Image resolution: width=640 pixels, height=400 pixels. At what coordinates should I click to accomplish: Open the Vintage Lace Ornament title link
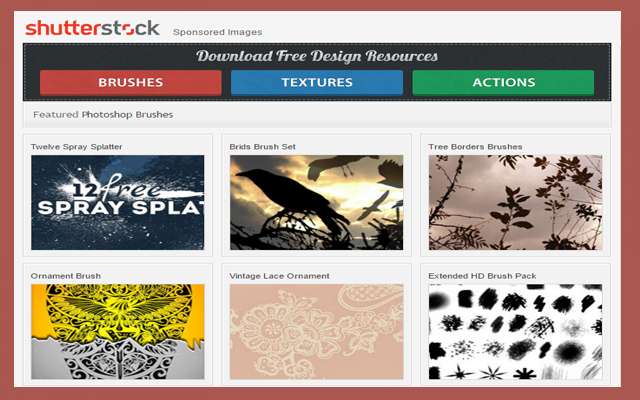[279, 276]
